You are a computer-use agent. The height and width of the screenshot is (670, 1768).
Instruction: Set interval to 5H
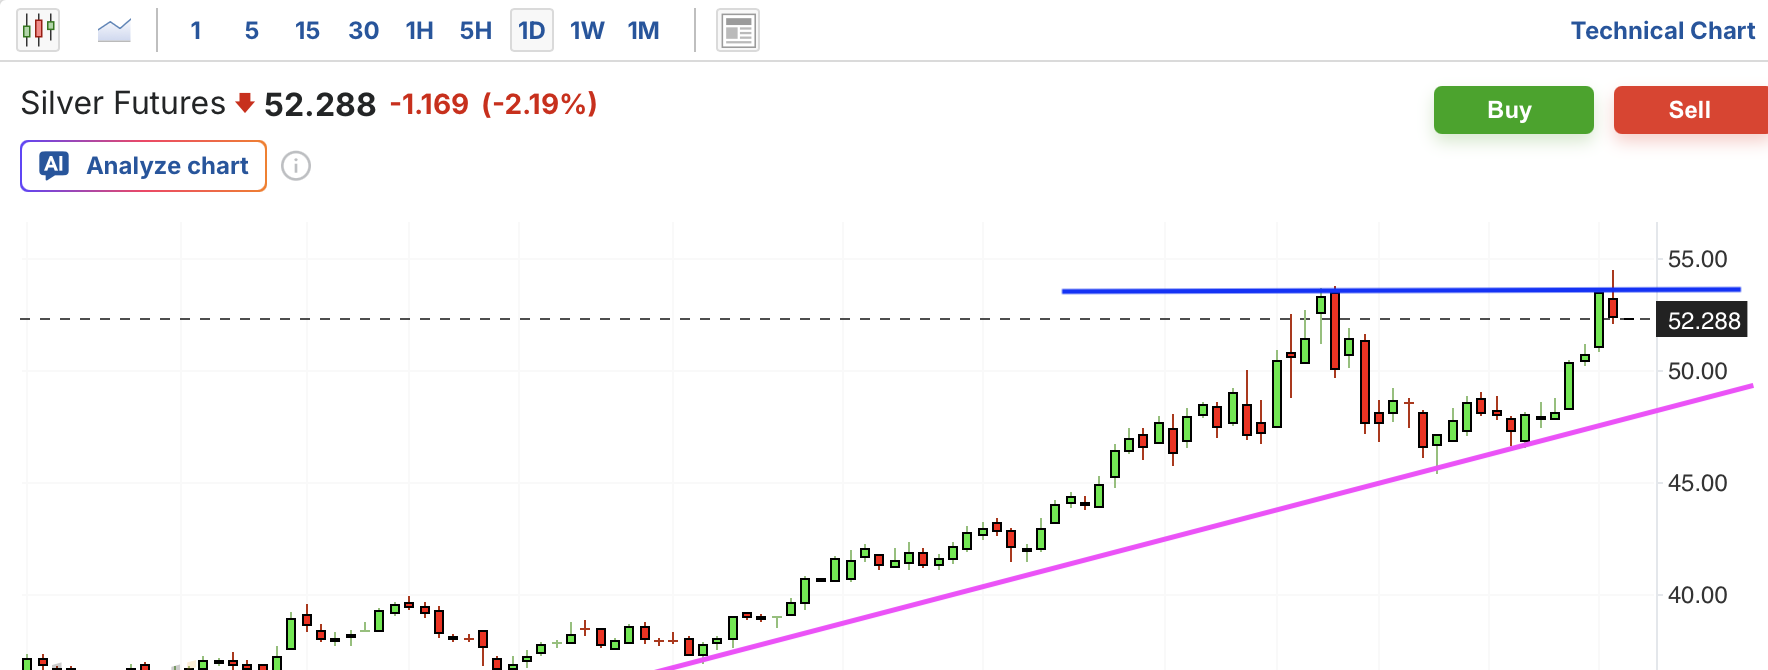click(475, 31)
